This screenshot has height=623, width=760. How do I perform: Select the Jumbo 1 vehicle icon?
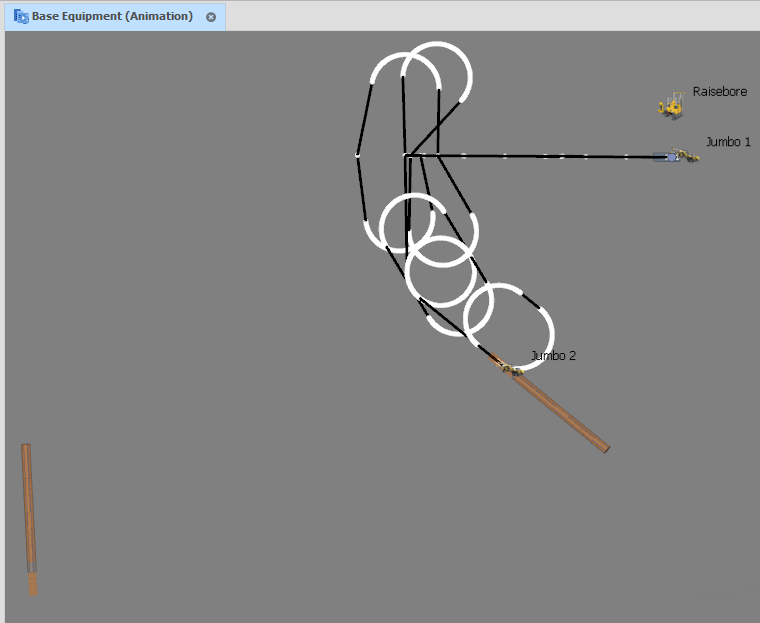pyautogui.click(x=685, y=155)
